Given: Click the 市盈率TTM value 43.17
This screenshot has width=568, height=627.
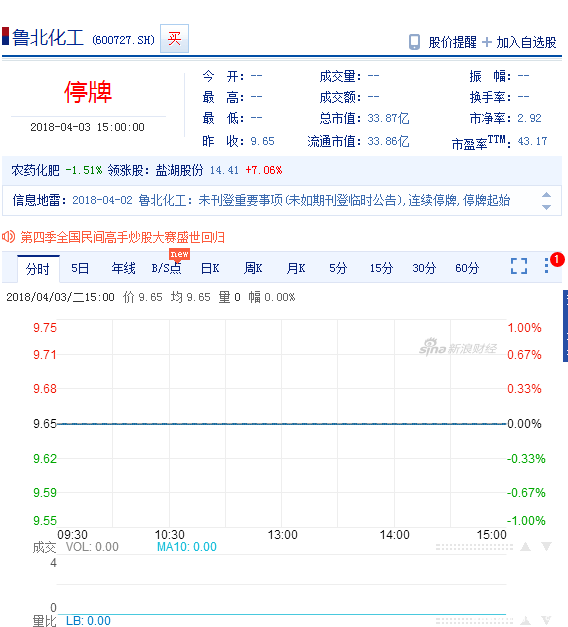Looking at the screenshot, I should tap(532, 141).
